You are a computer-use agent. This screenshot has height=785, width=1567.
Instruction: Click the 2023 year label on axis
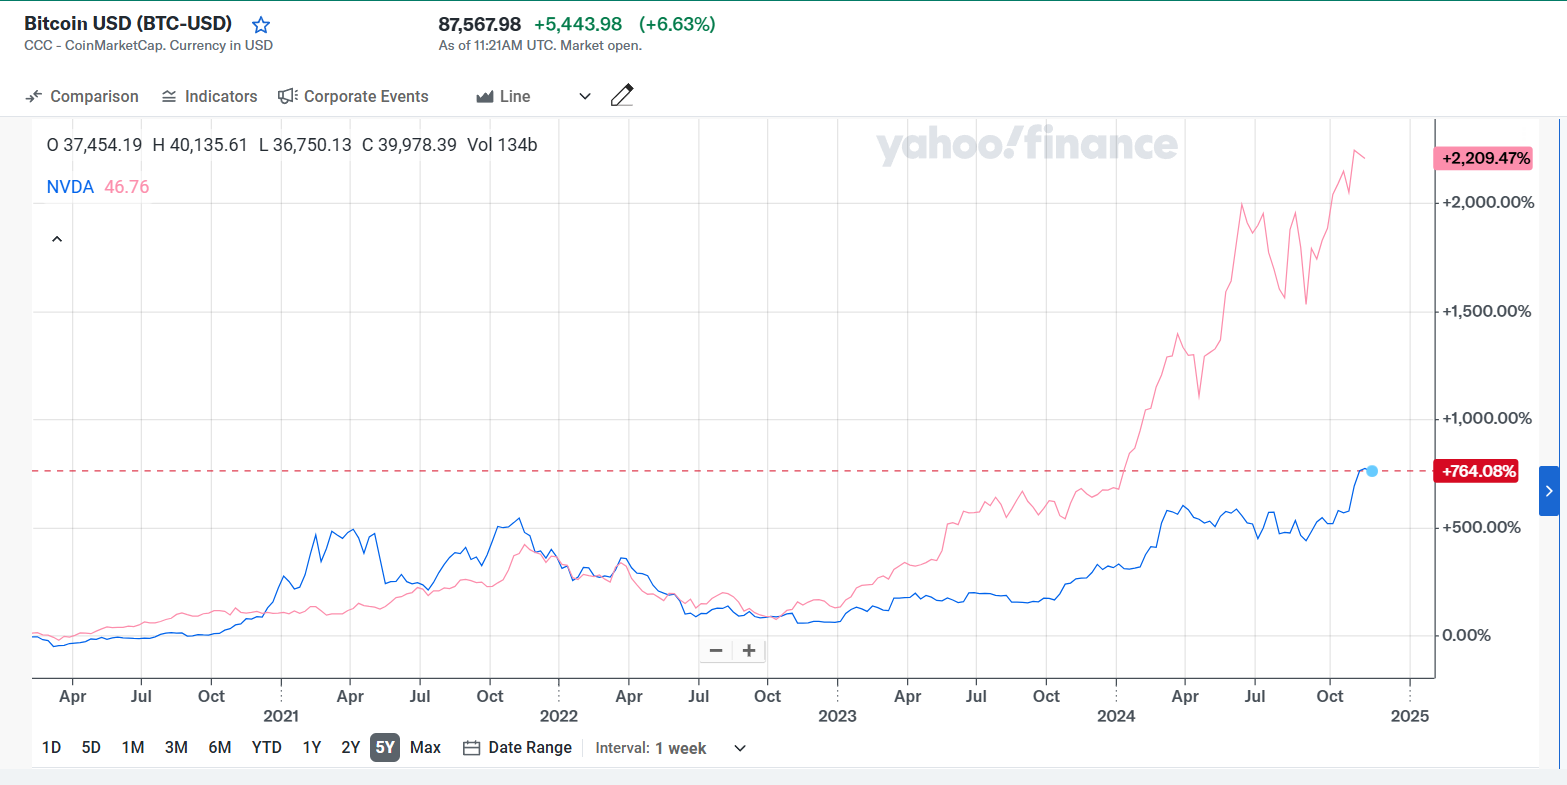(x=837, y=716)
